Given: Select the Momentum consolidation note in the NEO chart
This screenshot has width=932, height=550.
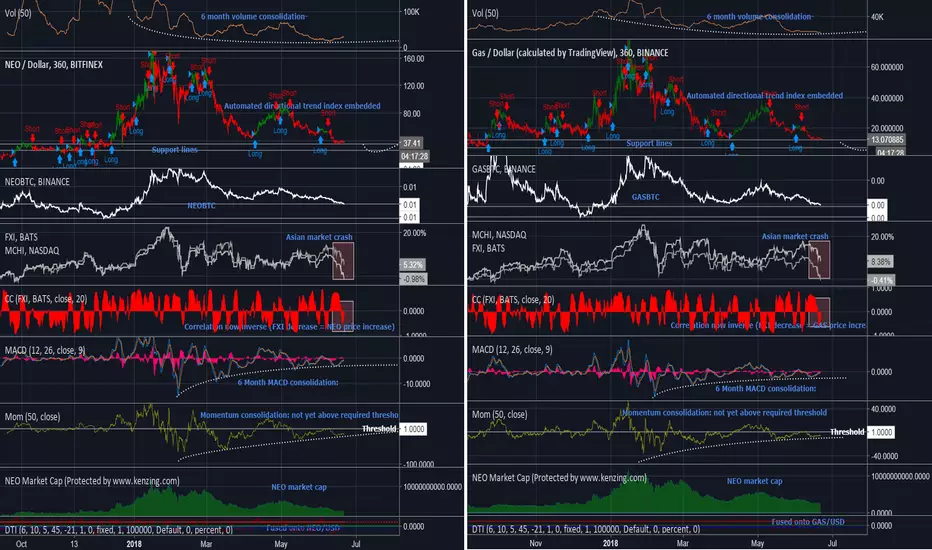Looking at the screenshot, I should coord(299,415).
